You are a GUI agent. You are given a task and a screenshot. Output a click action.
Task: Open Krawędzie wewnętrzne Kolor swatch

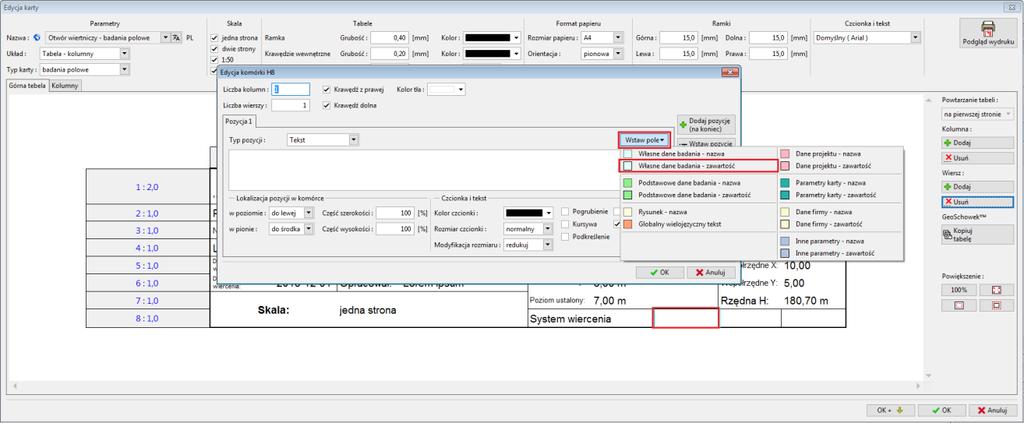click(493, 54)
